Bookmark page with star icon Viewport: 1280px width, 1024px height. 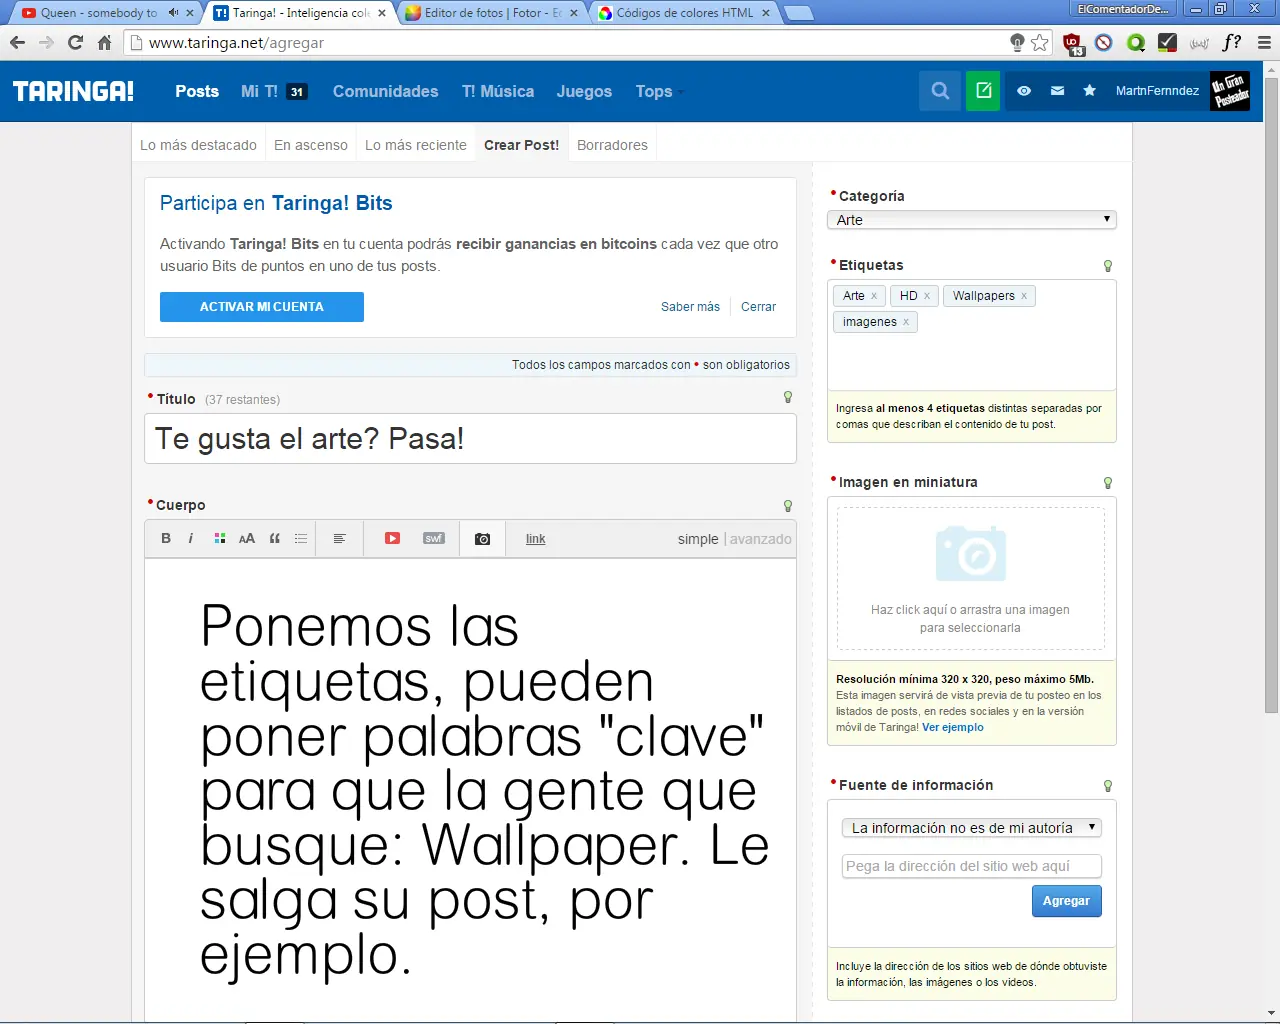tap(1040, 43)
